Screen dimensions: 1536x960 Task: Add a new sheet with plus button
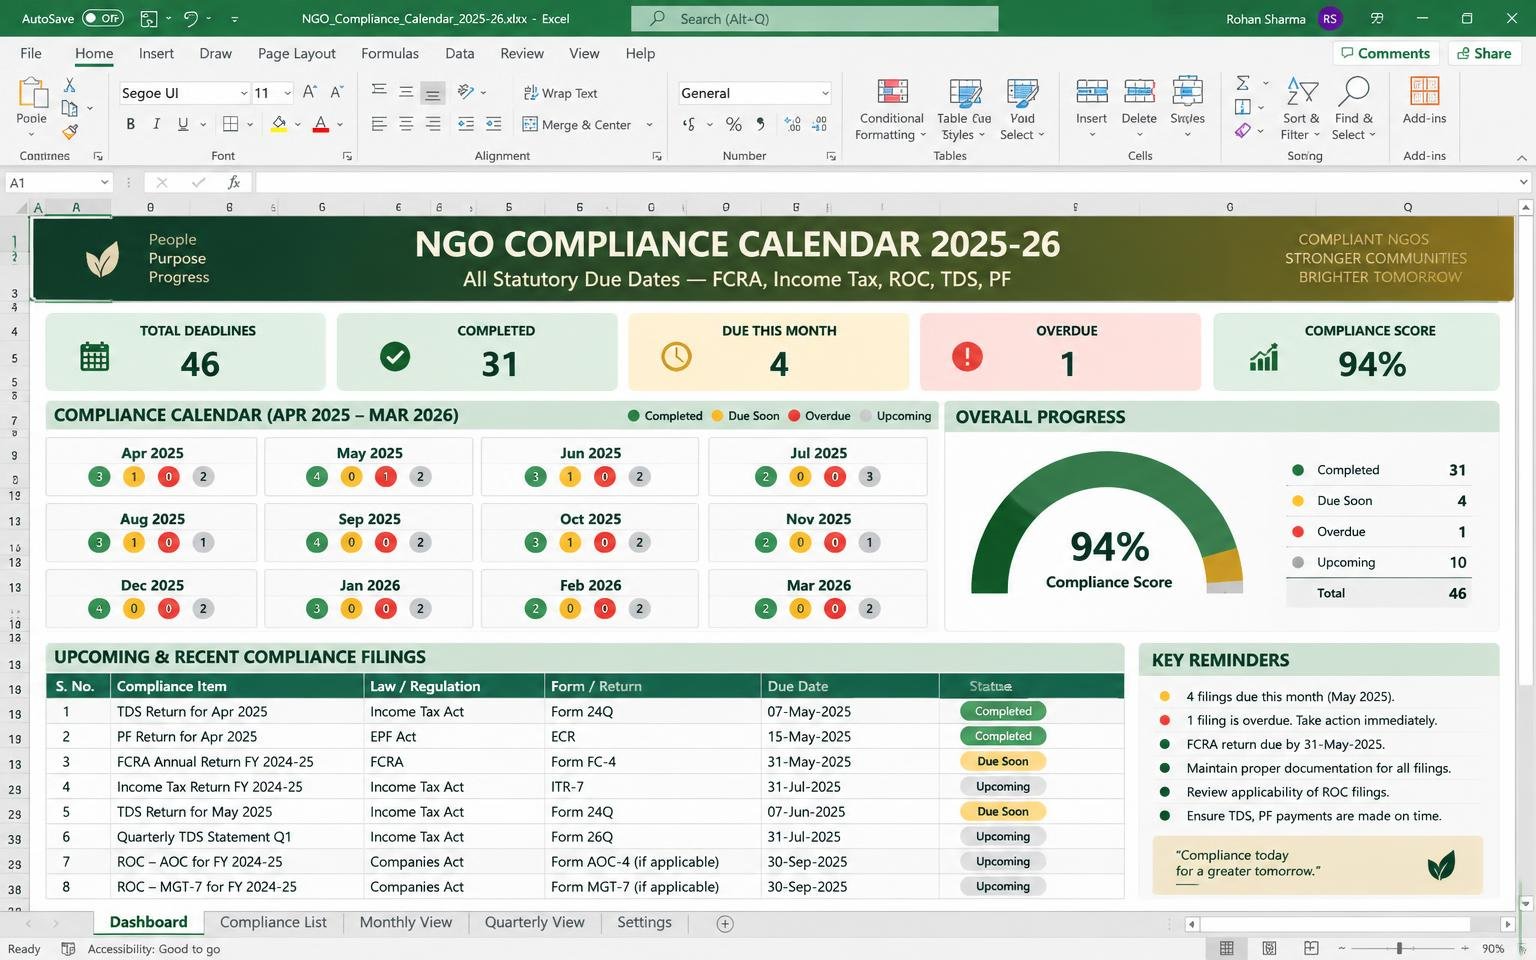(x=725, y=923)
